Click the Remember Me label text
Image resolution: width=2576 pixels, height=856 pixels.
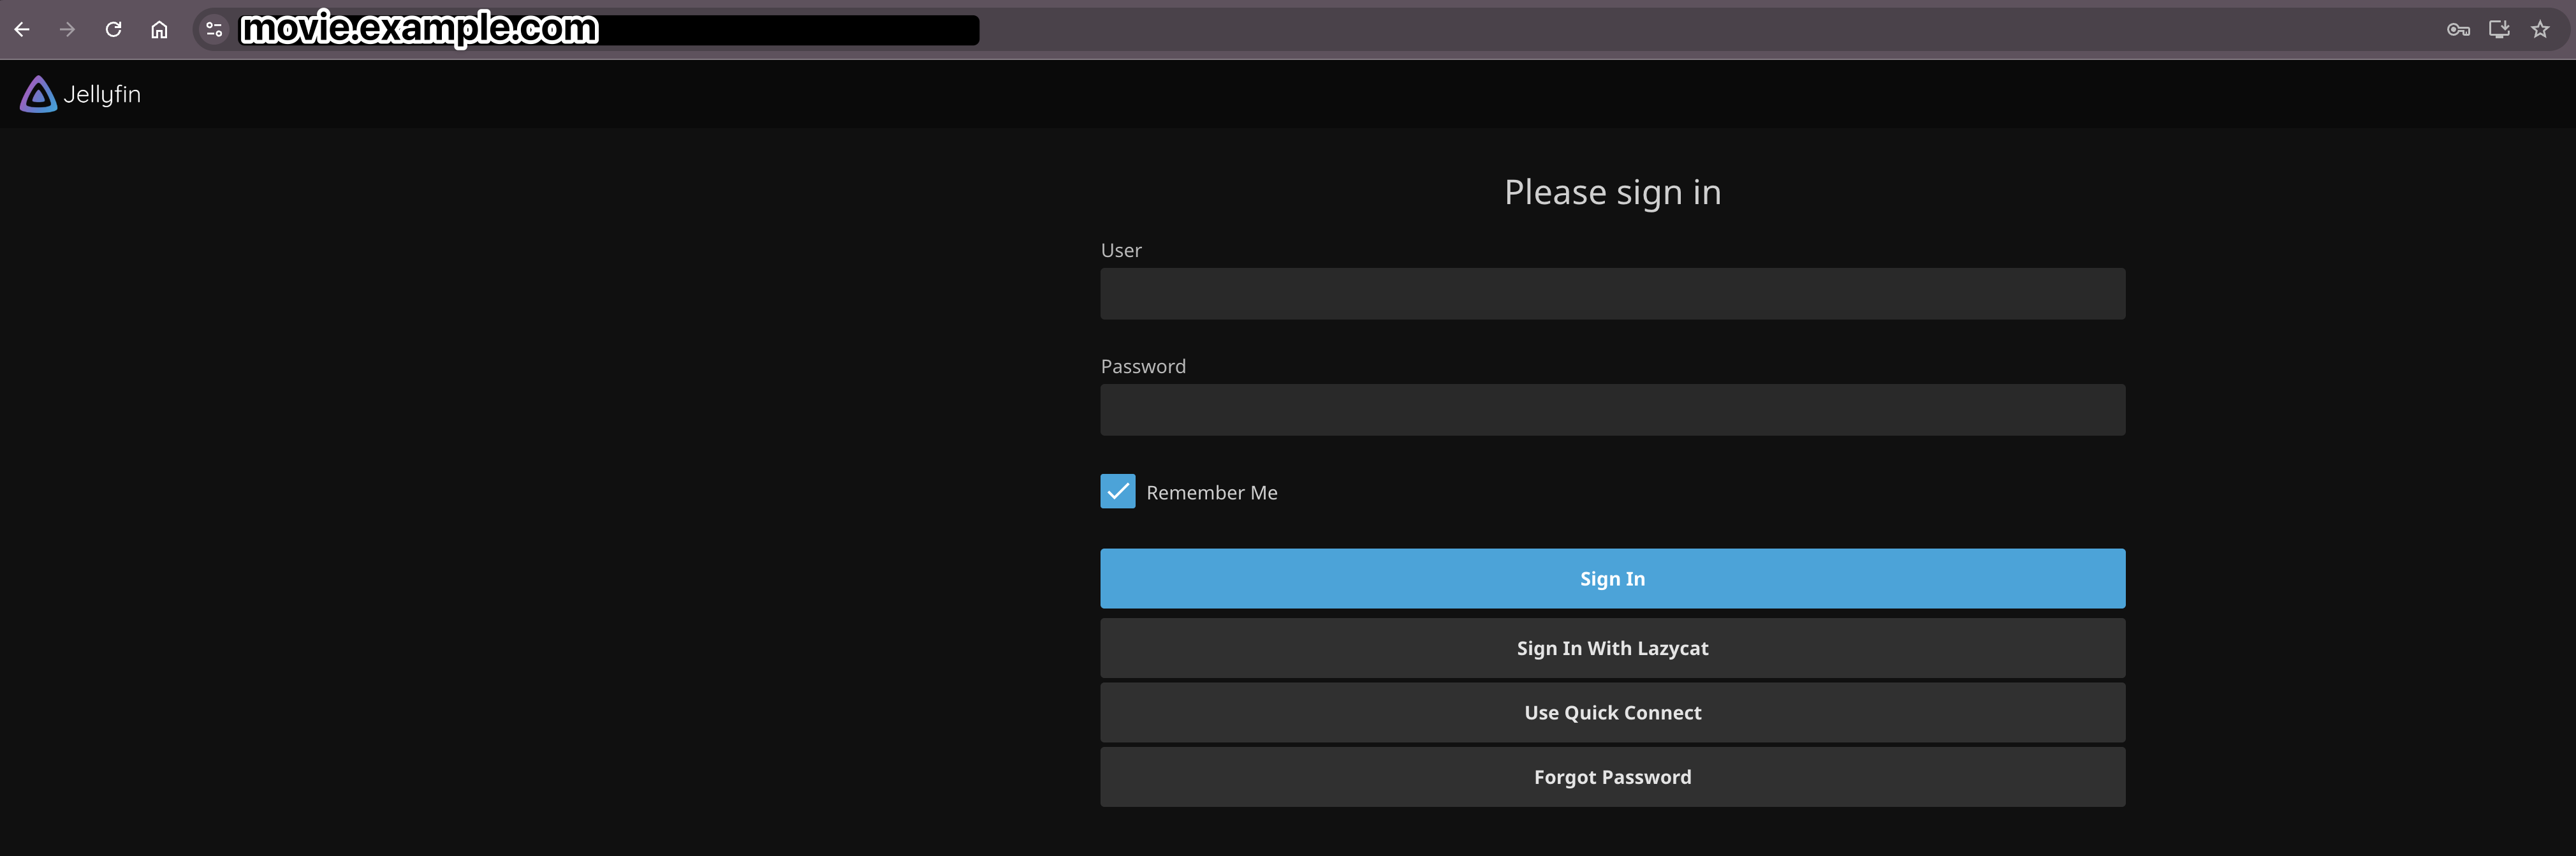[x=1211, y=492]
